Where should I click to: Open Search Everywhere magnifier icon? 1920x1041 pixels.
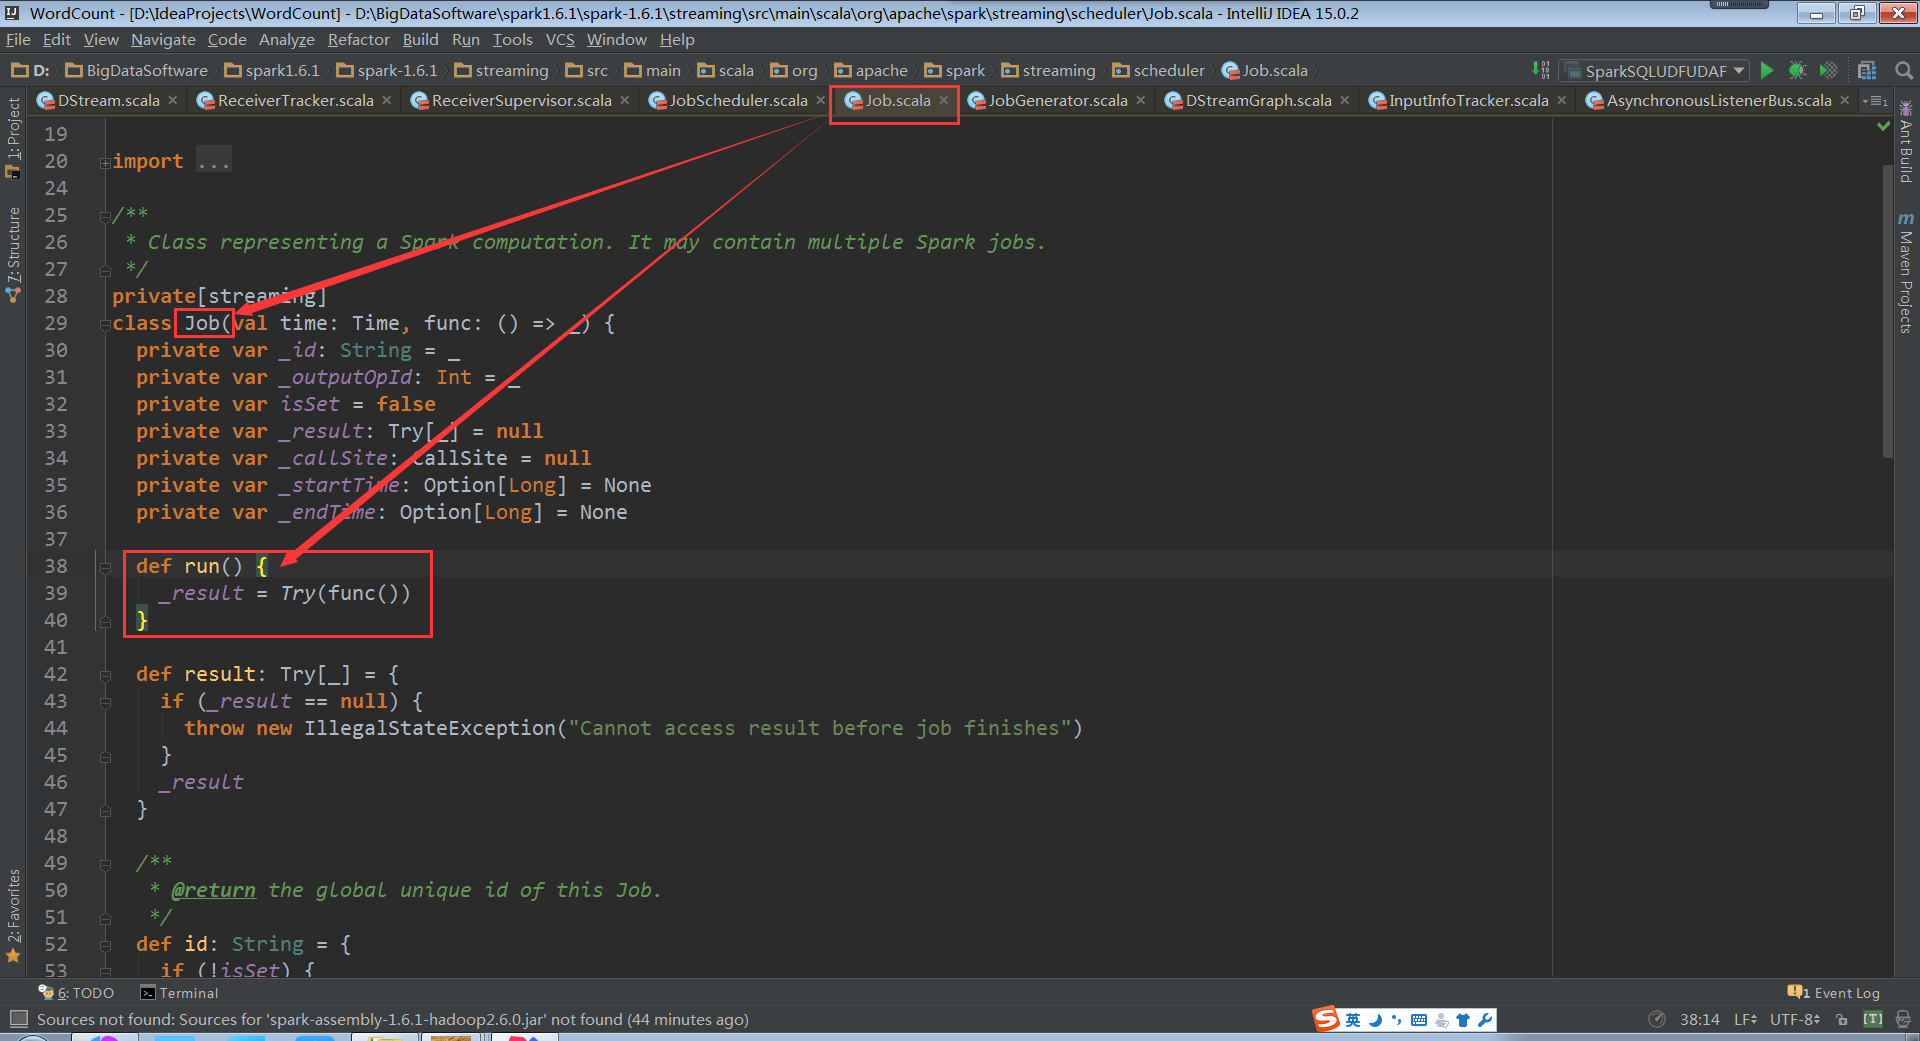pos(1904,70)
